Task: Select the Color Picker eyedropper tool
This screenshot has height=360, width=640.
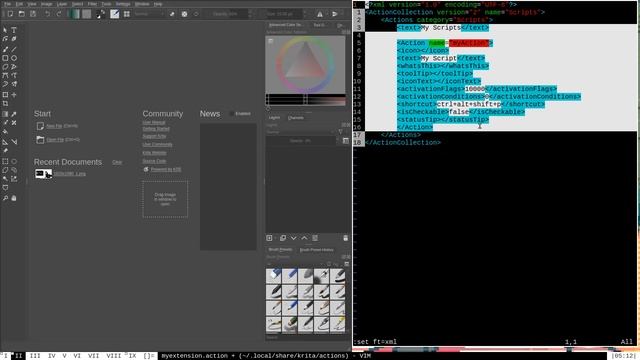Action: tap(14, 114)
